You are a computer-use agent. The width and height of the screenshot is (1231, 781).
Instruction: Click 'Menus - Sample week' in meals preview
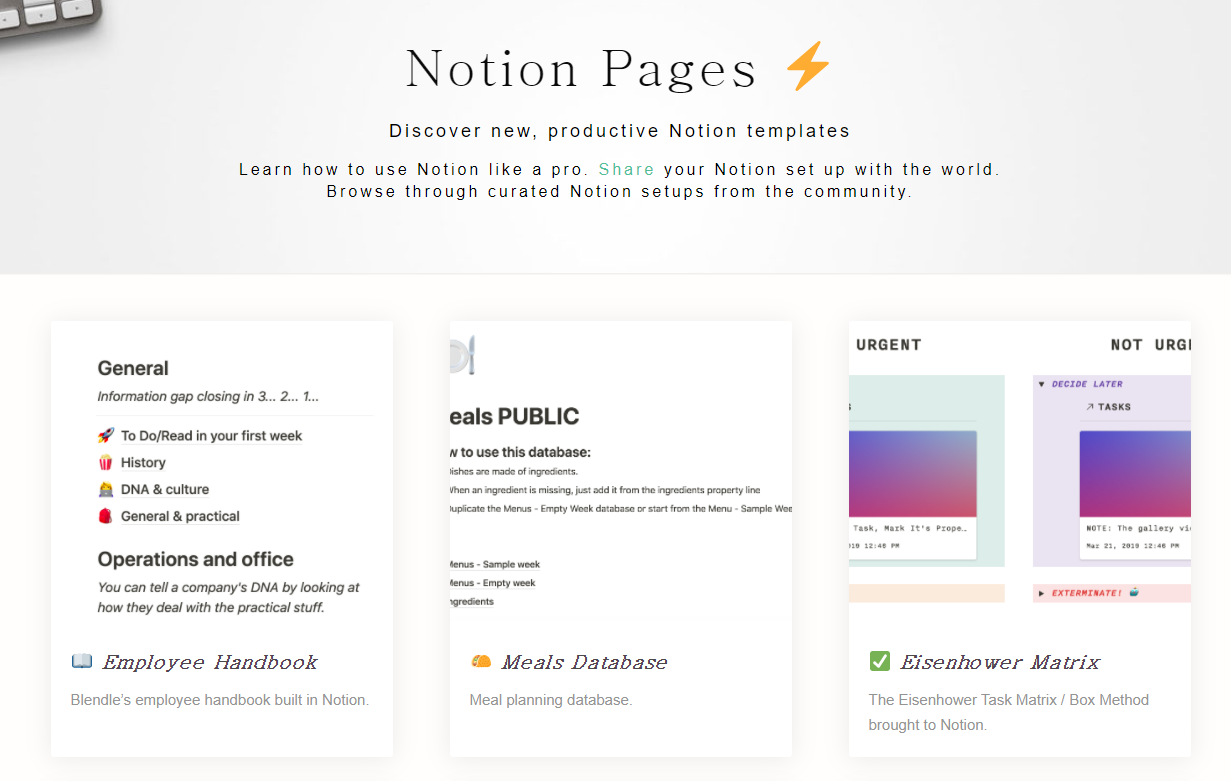pos(495,565)
